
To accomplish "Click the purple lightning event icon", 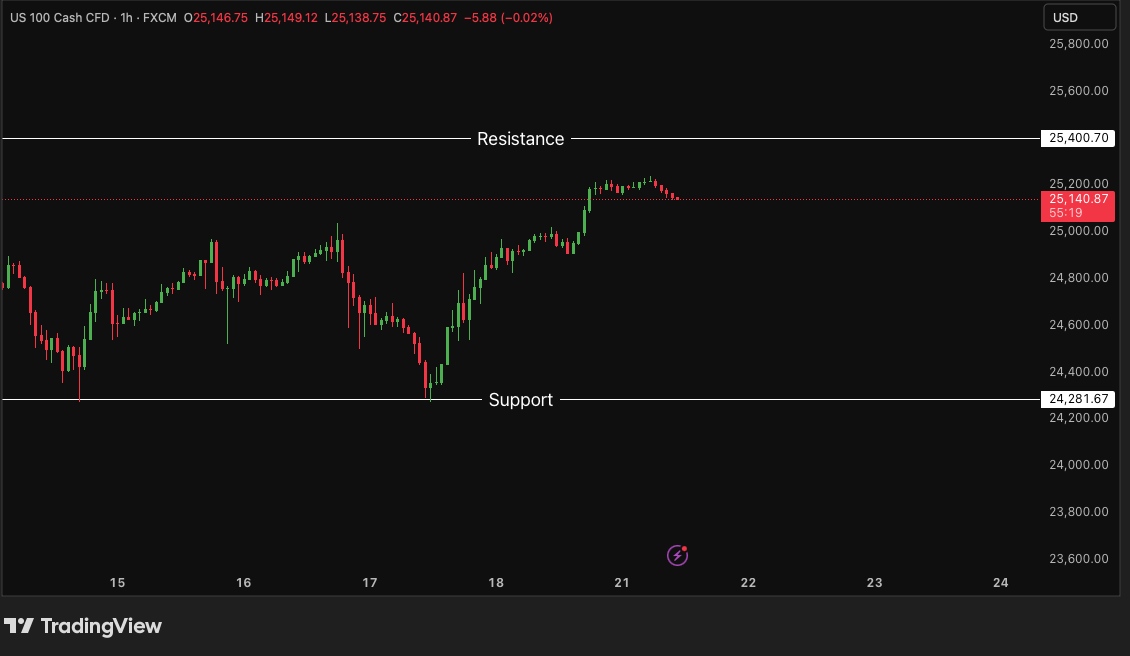I will (678, 555).
